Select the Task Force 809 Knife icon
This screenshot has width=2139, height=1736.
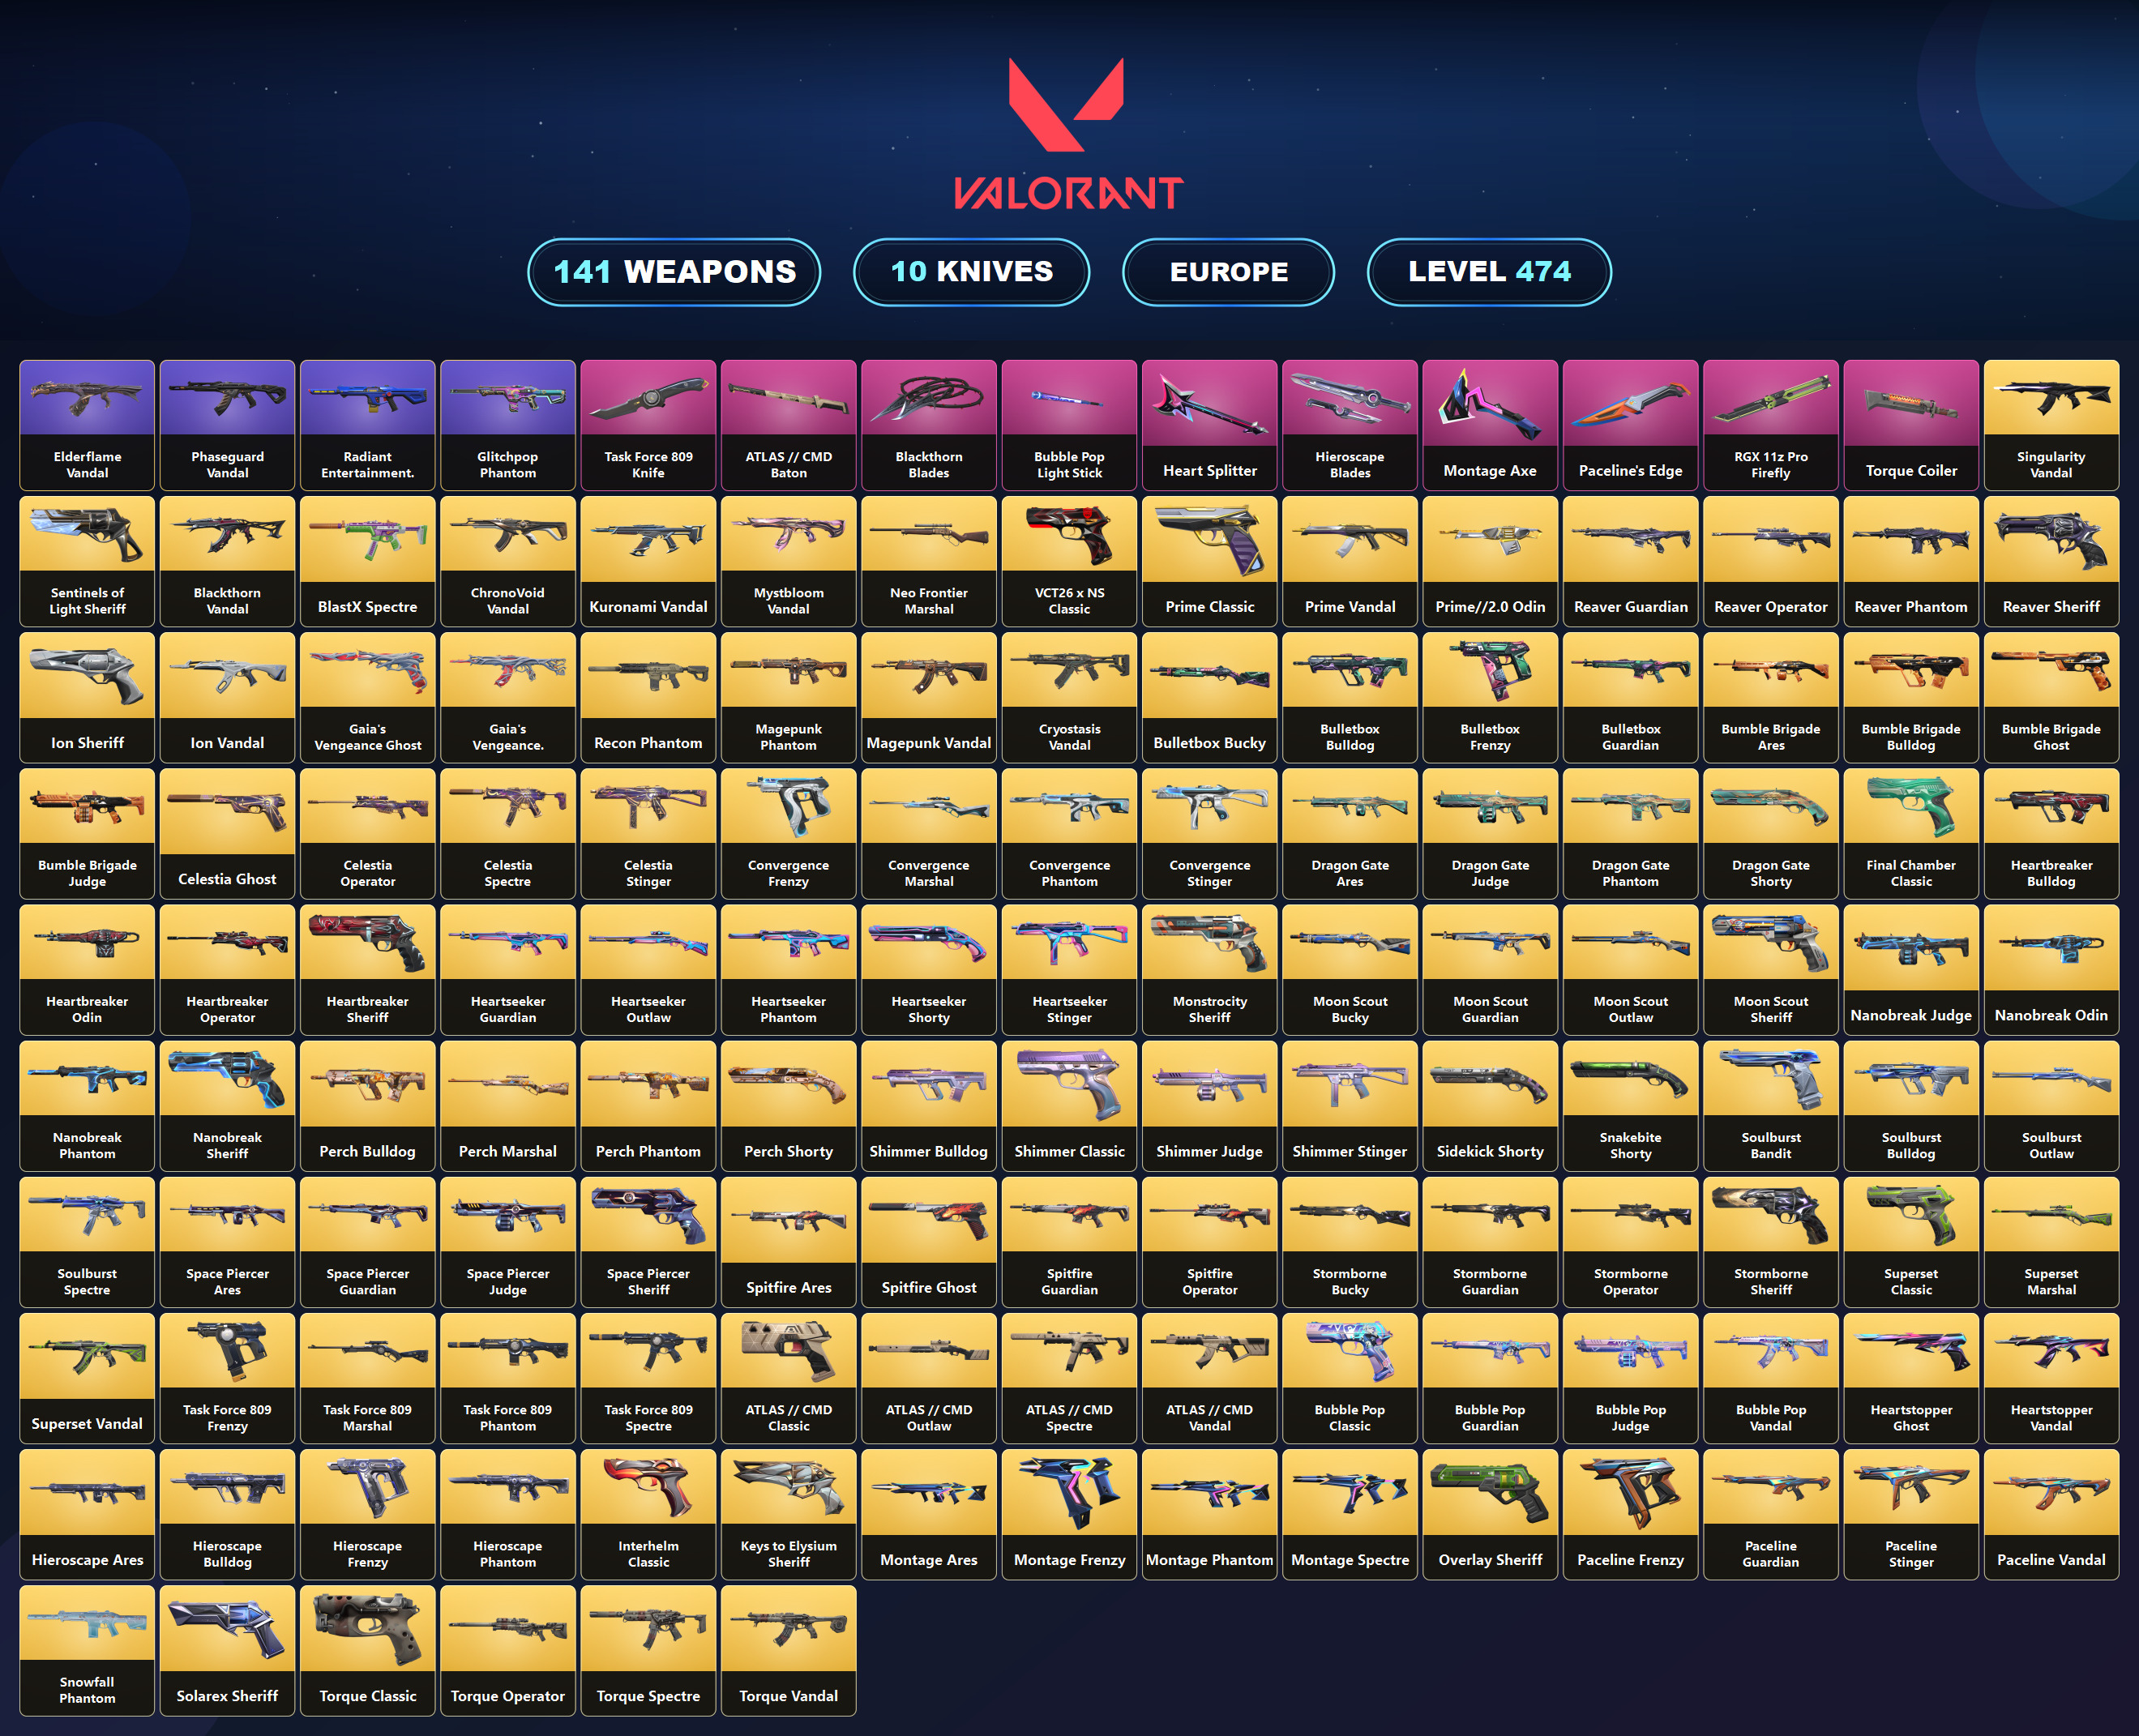point(648,398)
